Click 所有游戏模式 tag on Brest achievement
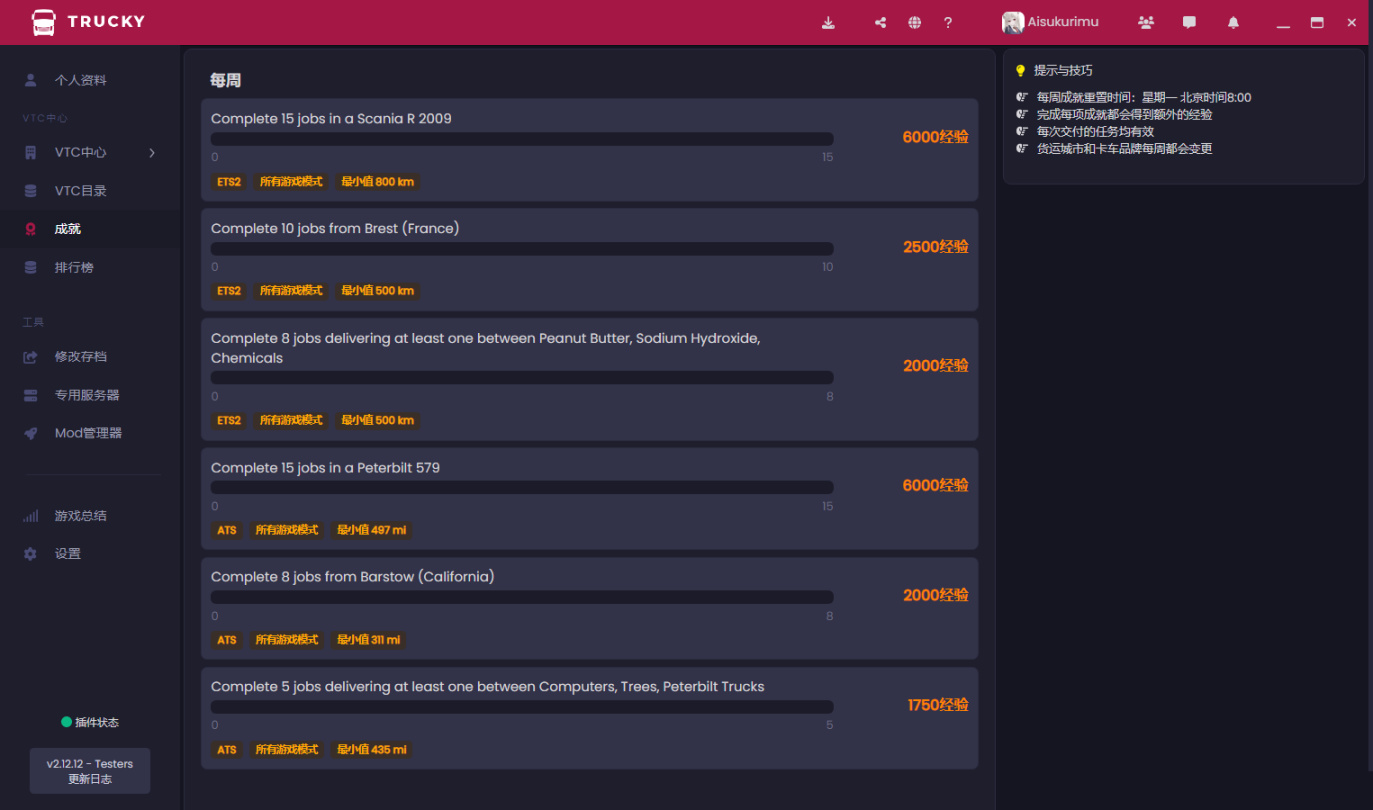 (291, 291)
